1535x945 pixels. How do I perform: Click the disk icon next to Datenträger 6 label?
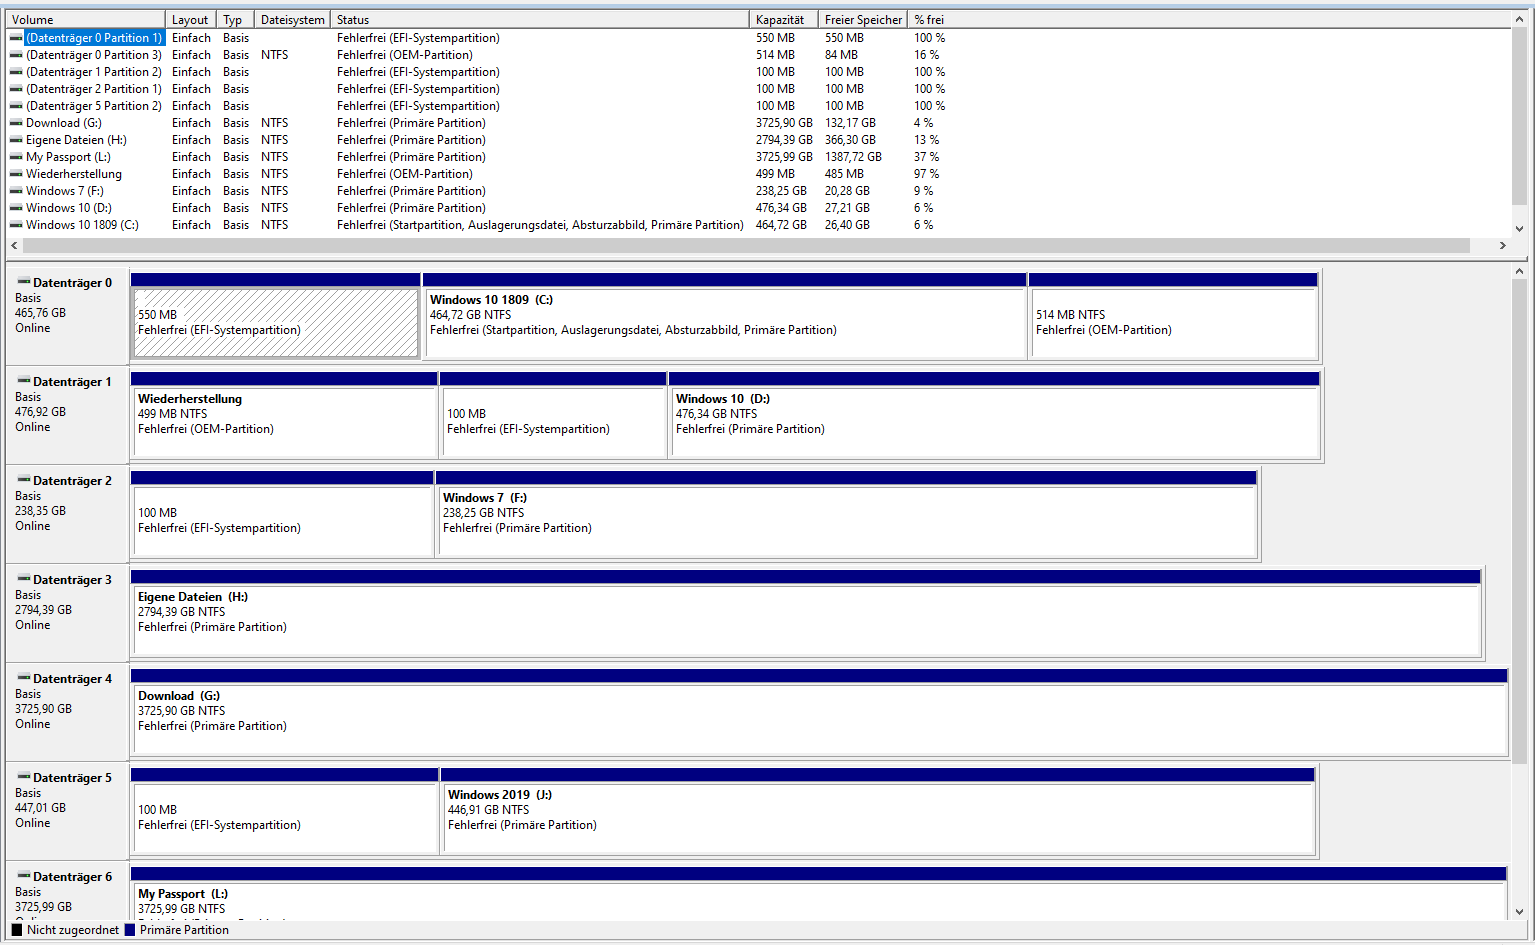[x=24, y=876]
